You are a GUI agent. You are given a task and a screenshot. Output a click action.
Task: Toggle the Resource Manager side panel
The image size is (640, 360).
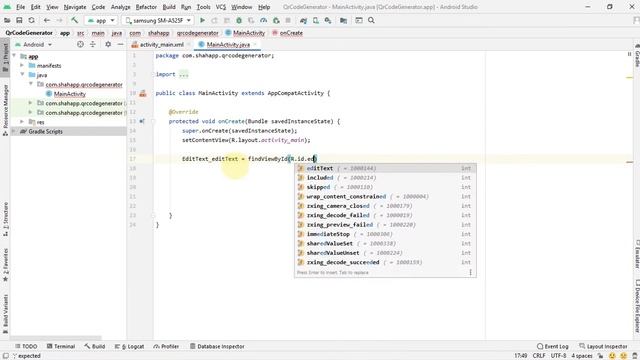(5, 110)
